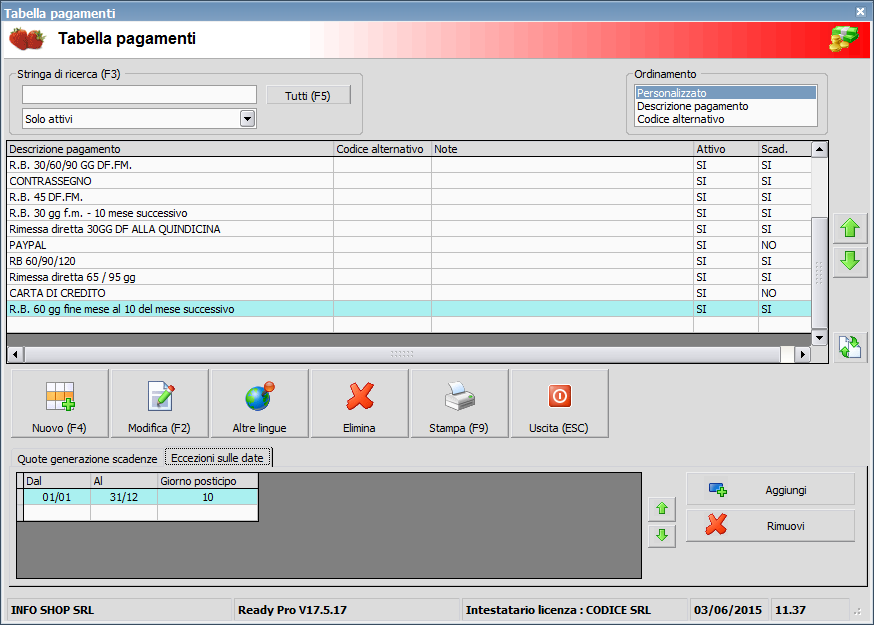This screenshot has width=874, height=625.
Task: Select the PAYPAL payment row
Action: pyautogui.click(x=409, y=245)
